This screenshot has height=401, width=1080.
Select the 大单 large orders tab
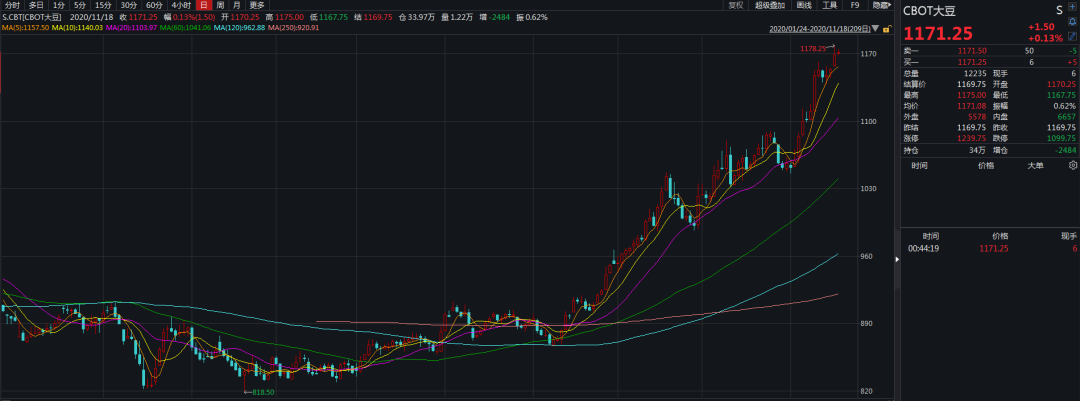pyautogui.click(x=1035, y=165)
